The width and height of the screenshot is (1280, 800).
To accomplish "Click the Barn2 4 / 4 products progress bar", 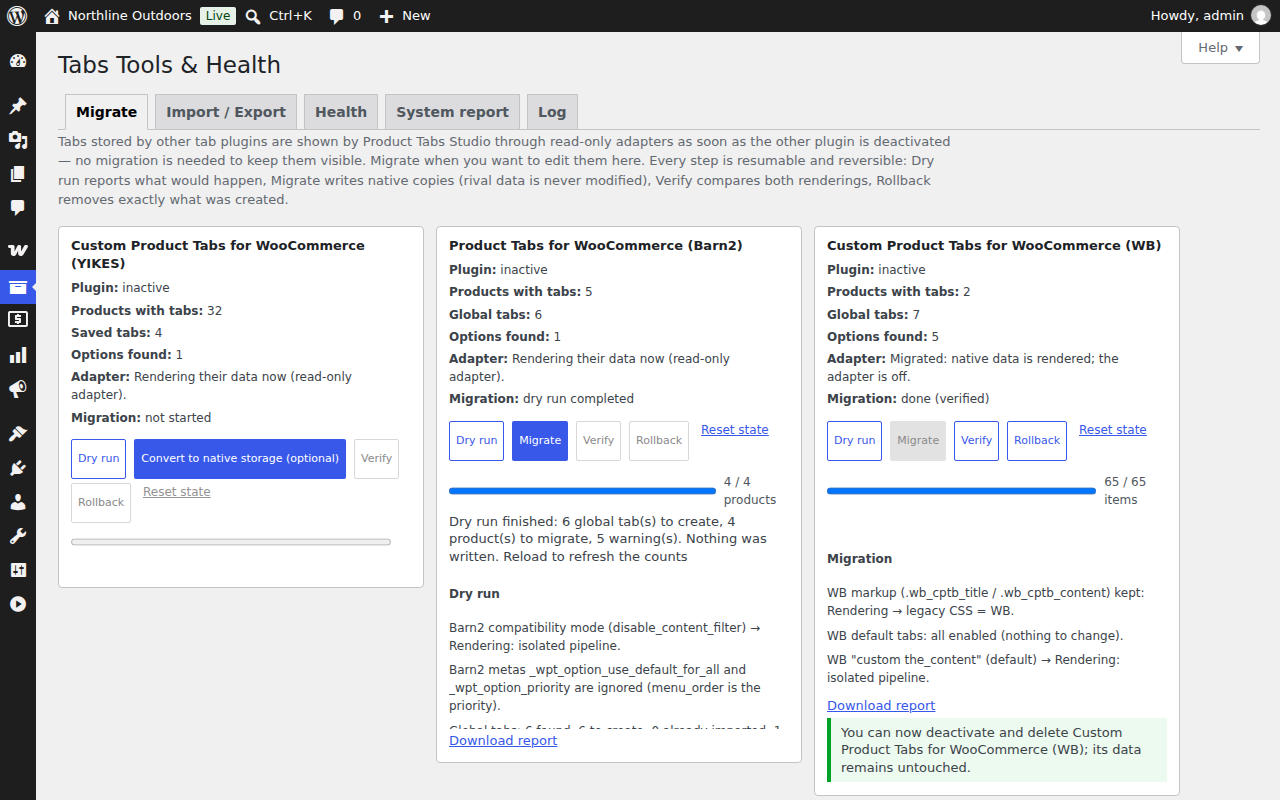I will 582,491.
